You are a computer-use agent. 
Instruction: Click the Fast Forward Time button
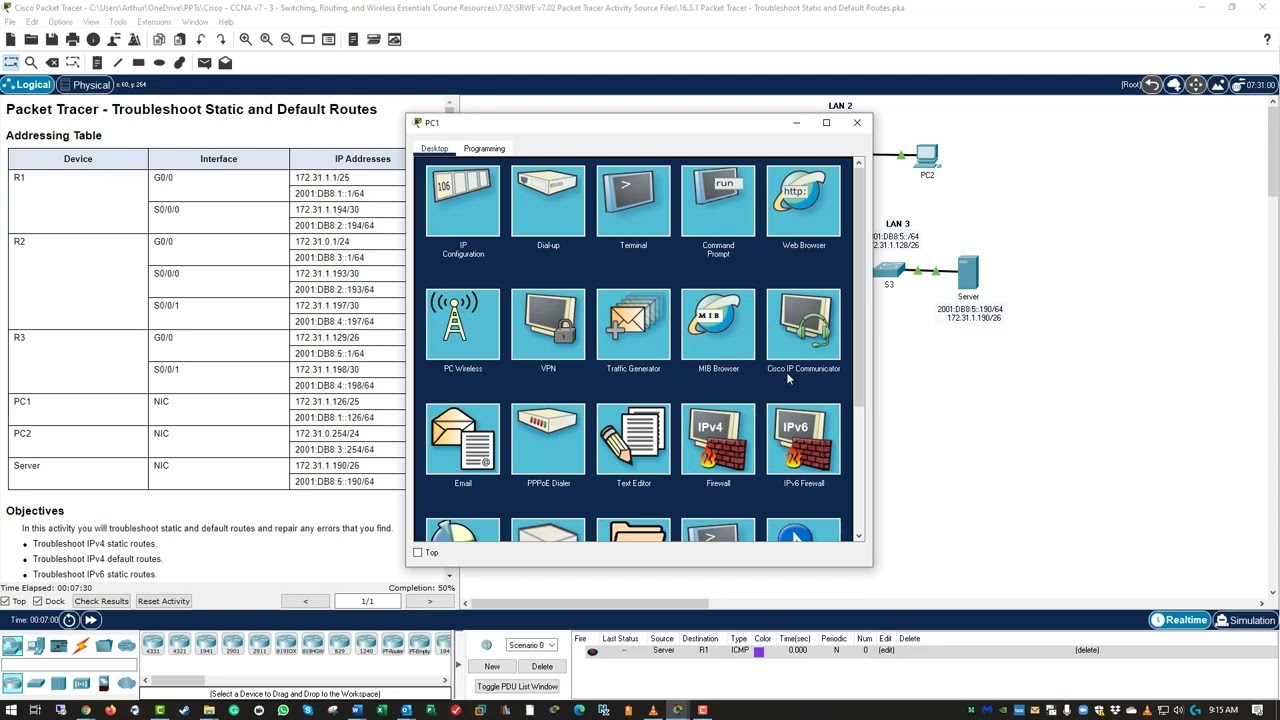click(x=91, y=620)
